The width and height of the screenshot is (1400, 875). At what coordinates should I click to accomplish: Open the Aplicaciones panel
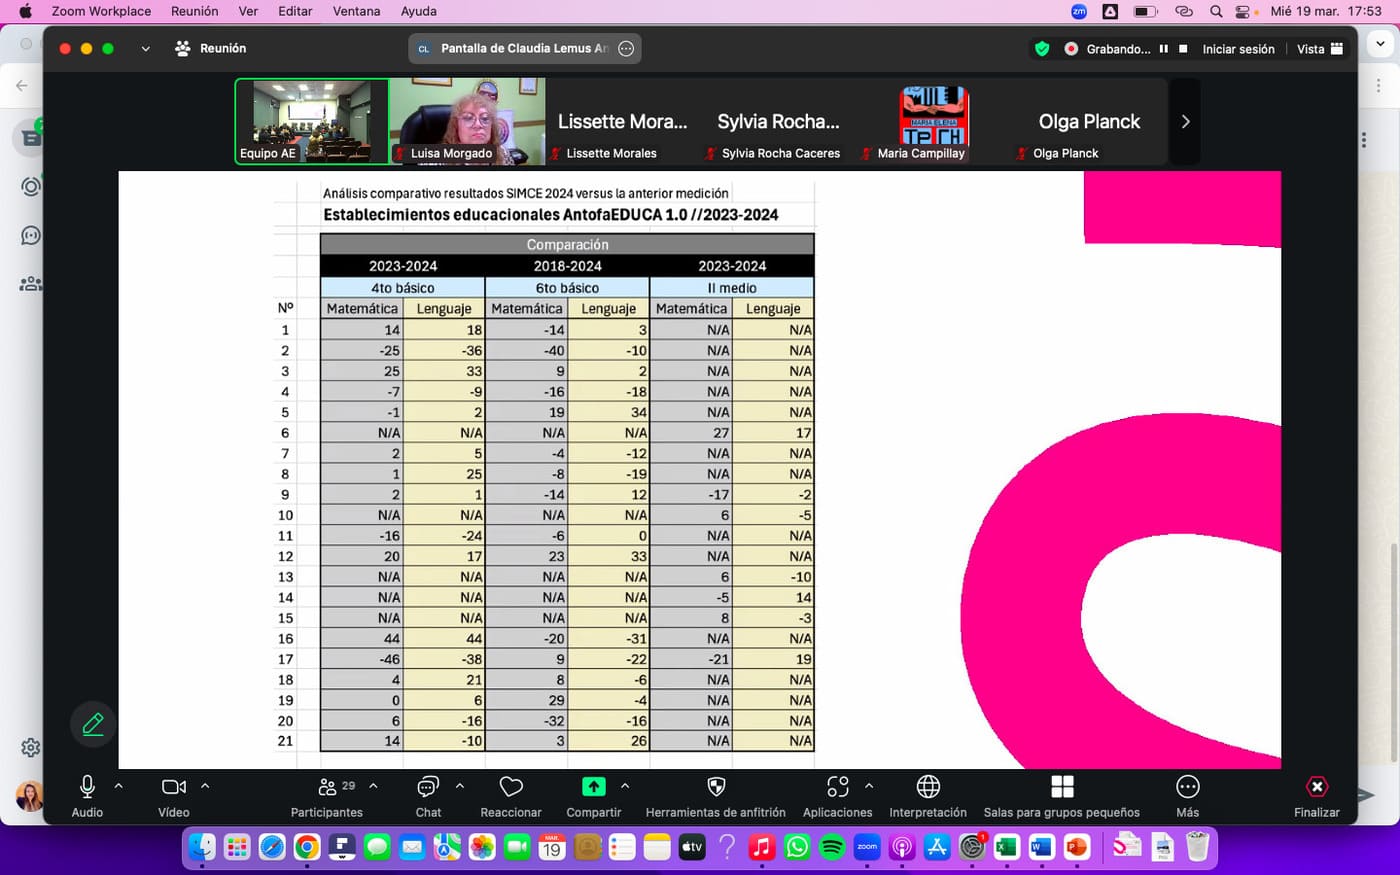838,796
